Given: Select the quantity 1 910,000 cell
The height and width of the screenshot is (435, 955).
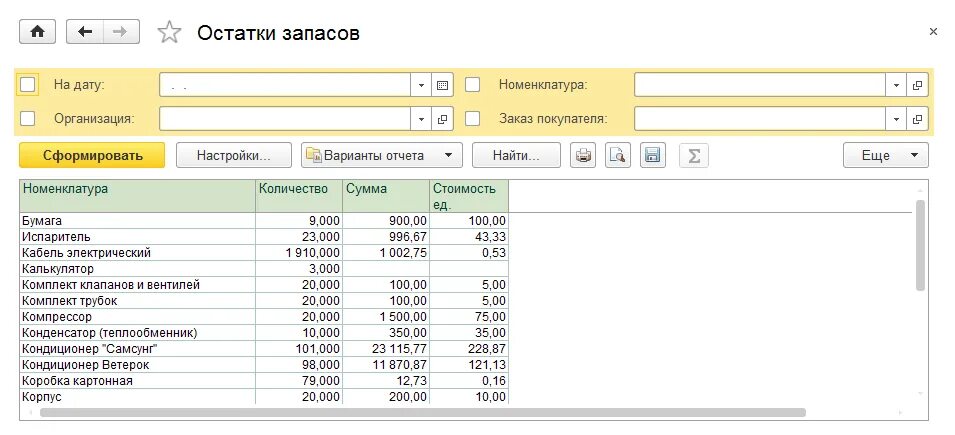Looking at the screenshot, I should coord(299,252).
